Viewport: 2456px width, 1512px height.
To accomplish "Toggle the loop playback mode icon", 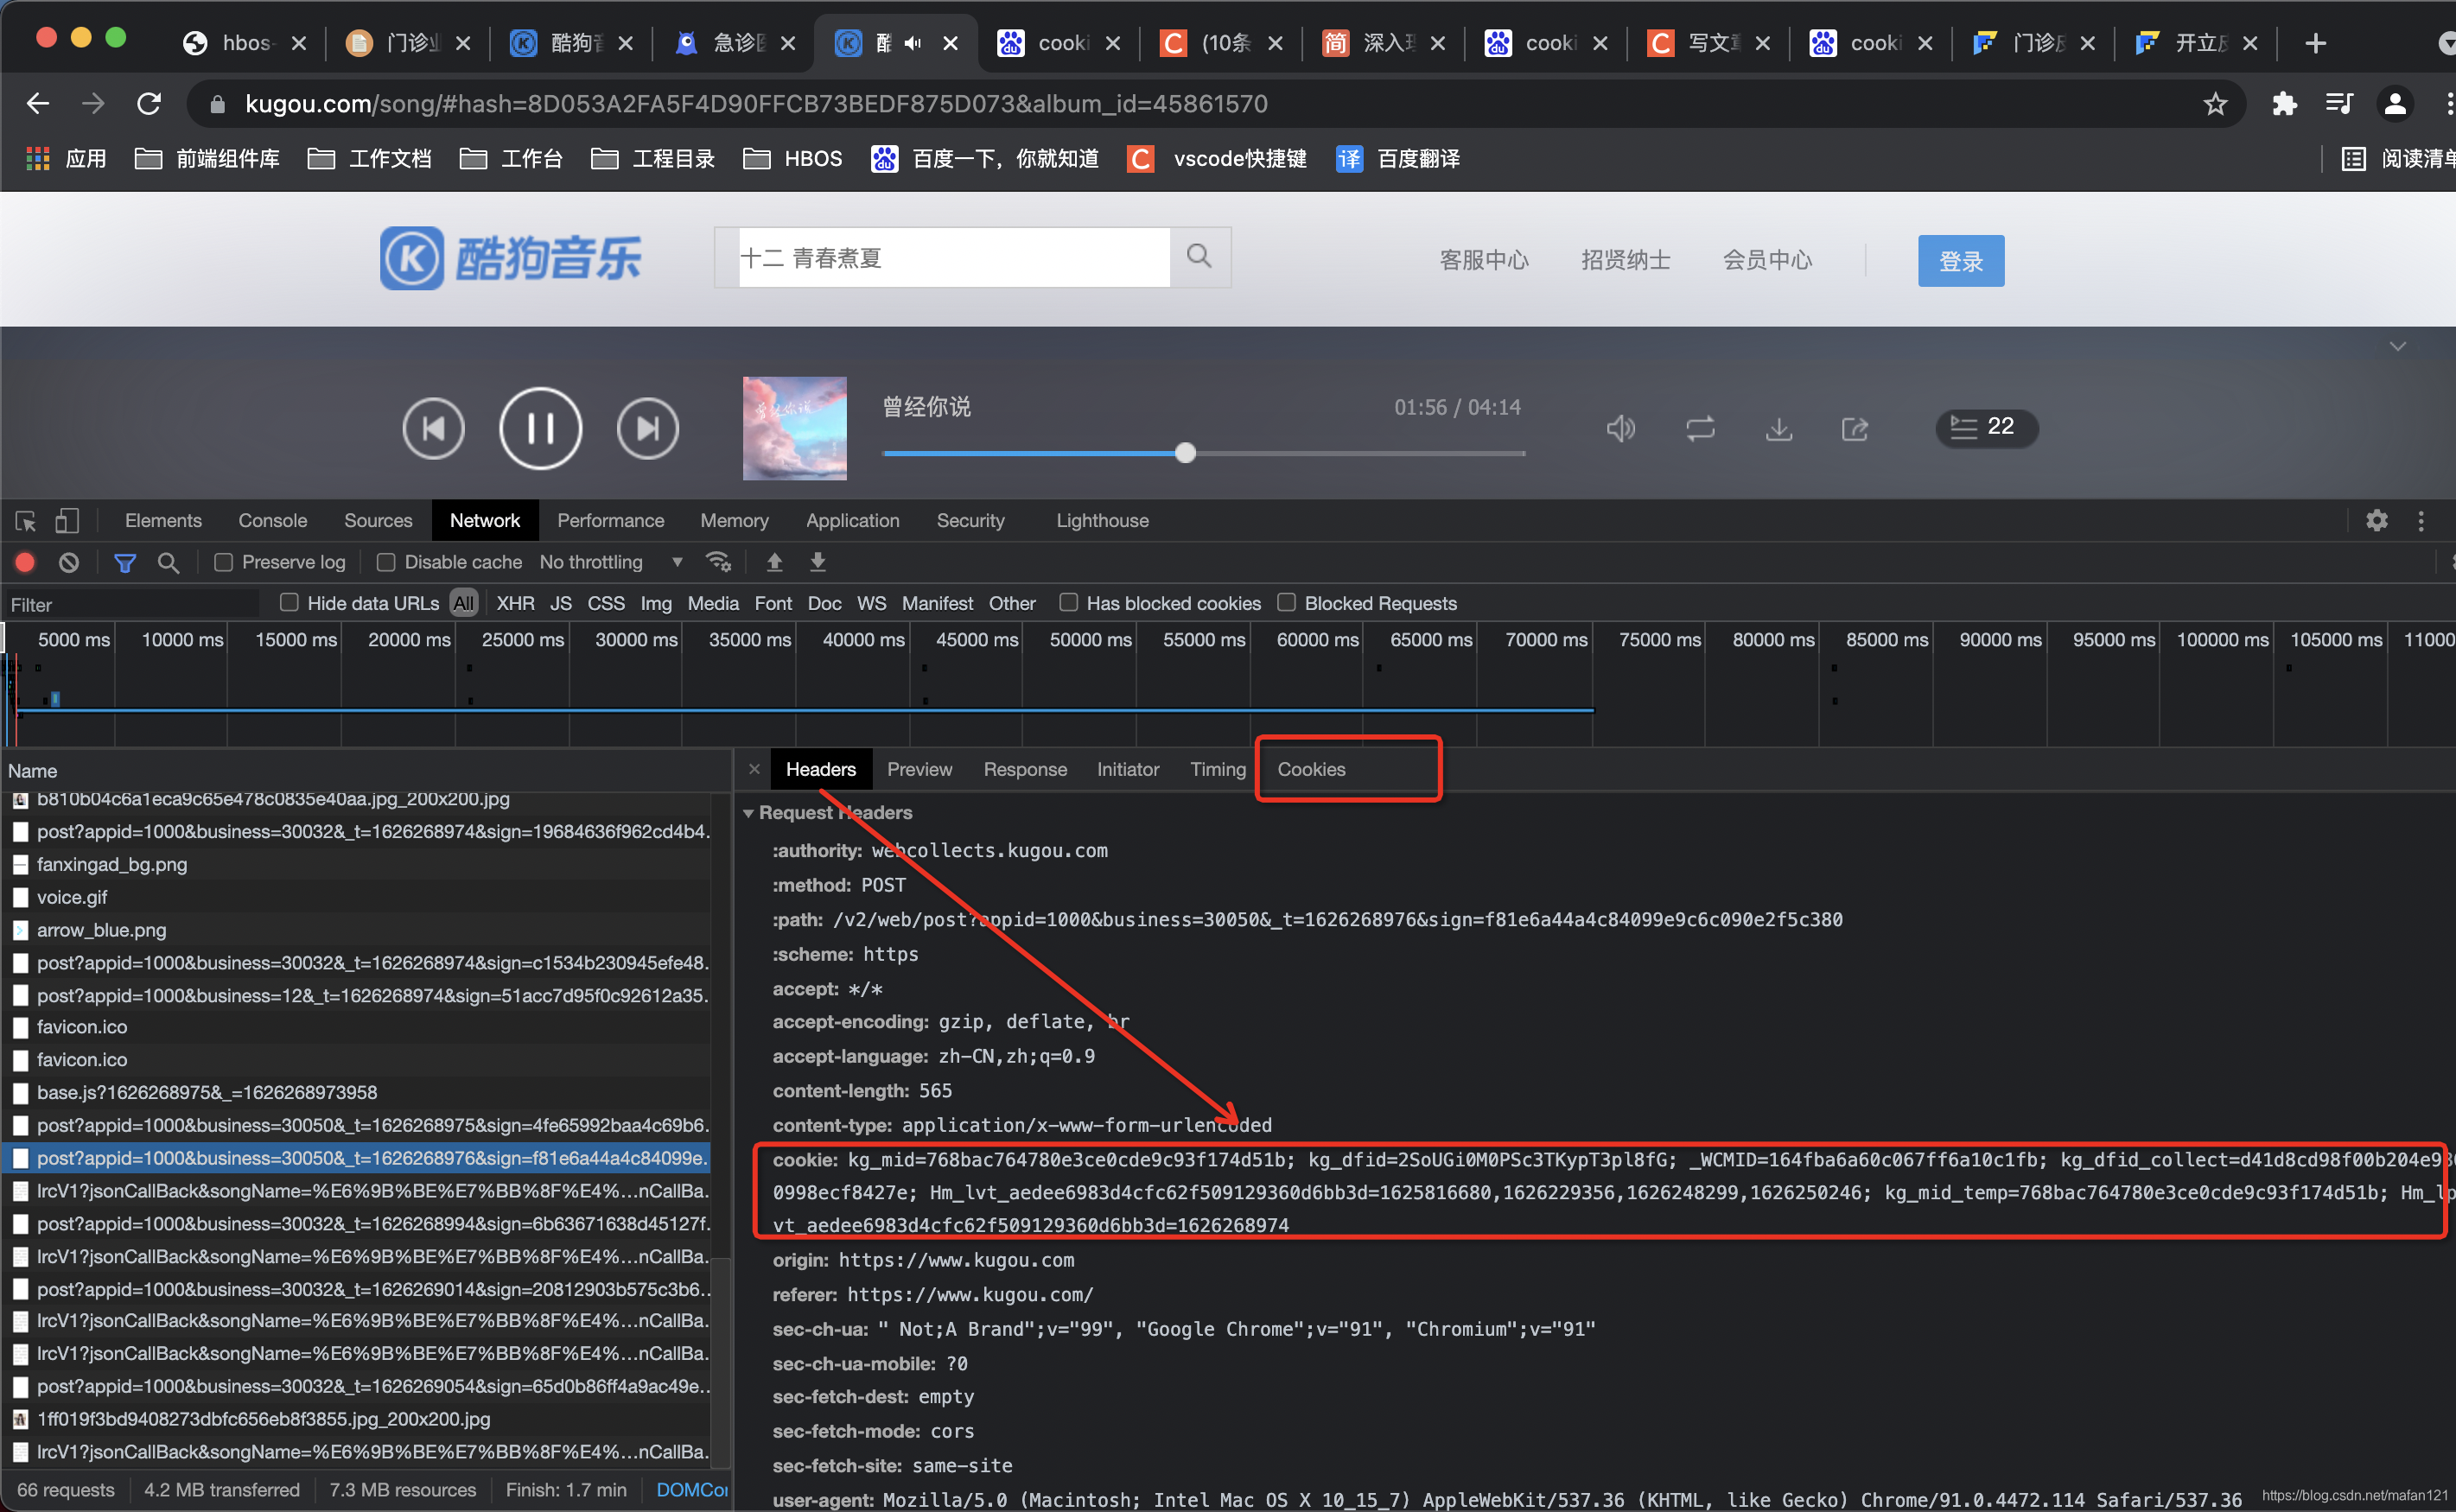I will [x=1700, y=429].
